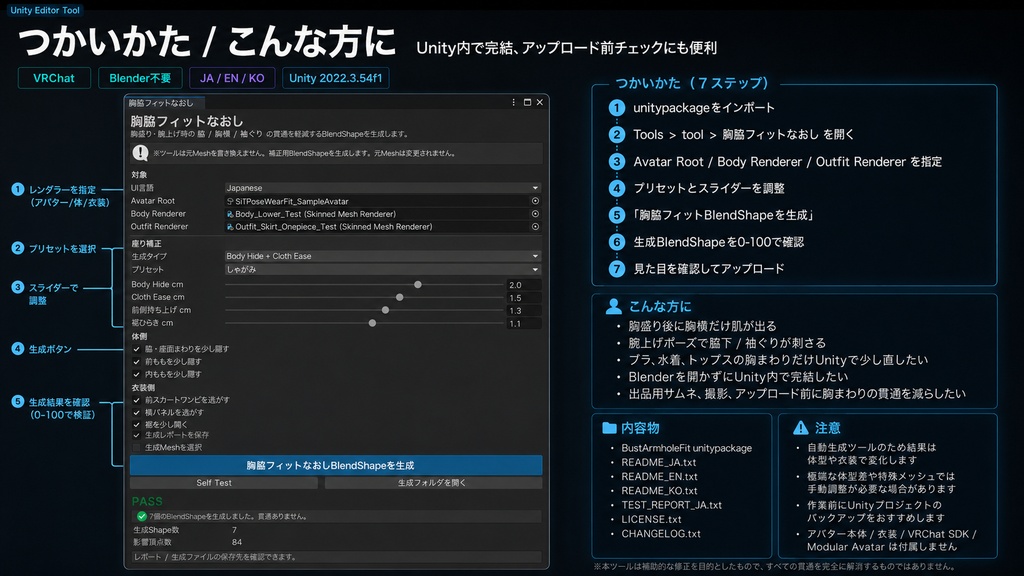Click the Body Hide cm value field 2.0

[524, 285]
